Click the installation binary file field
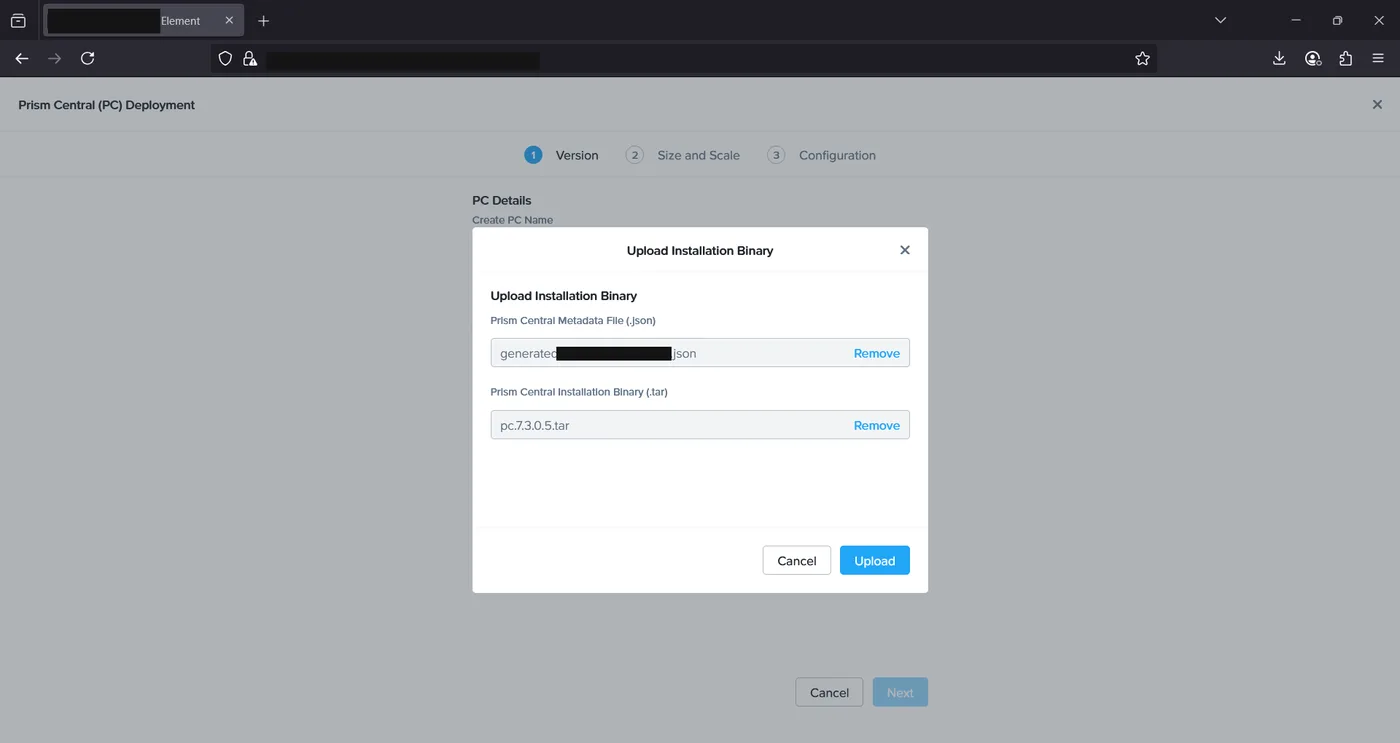This screenshot has width=1400, height=743. (700, 425)
